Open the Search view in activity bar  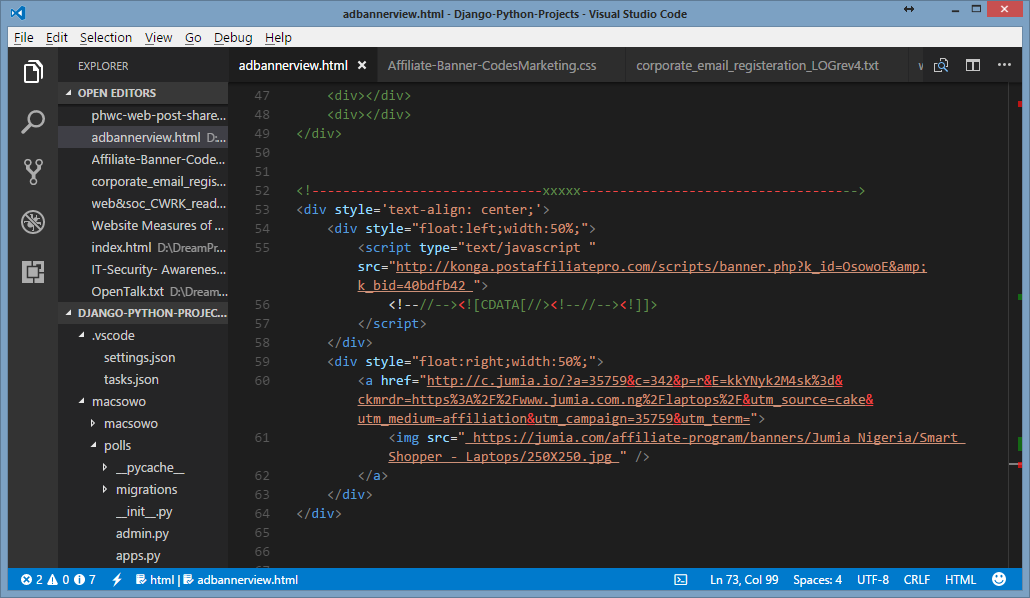click(33, 122)
